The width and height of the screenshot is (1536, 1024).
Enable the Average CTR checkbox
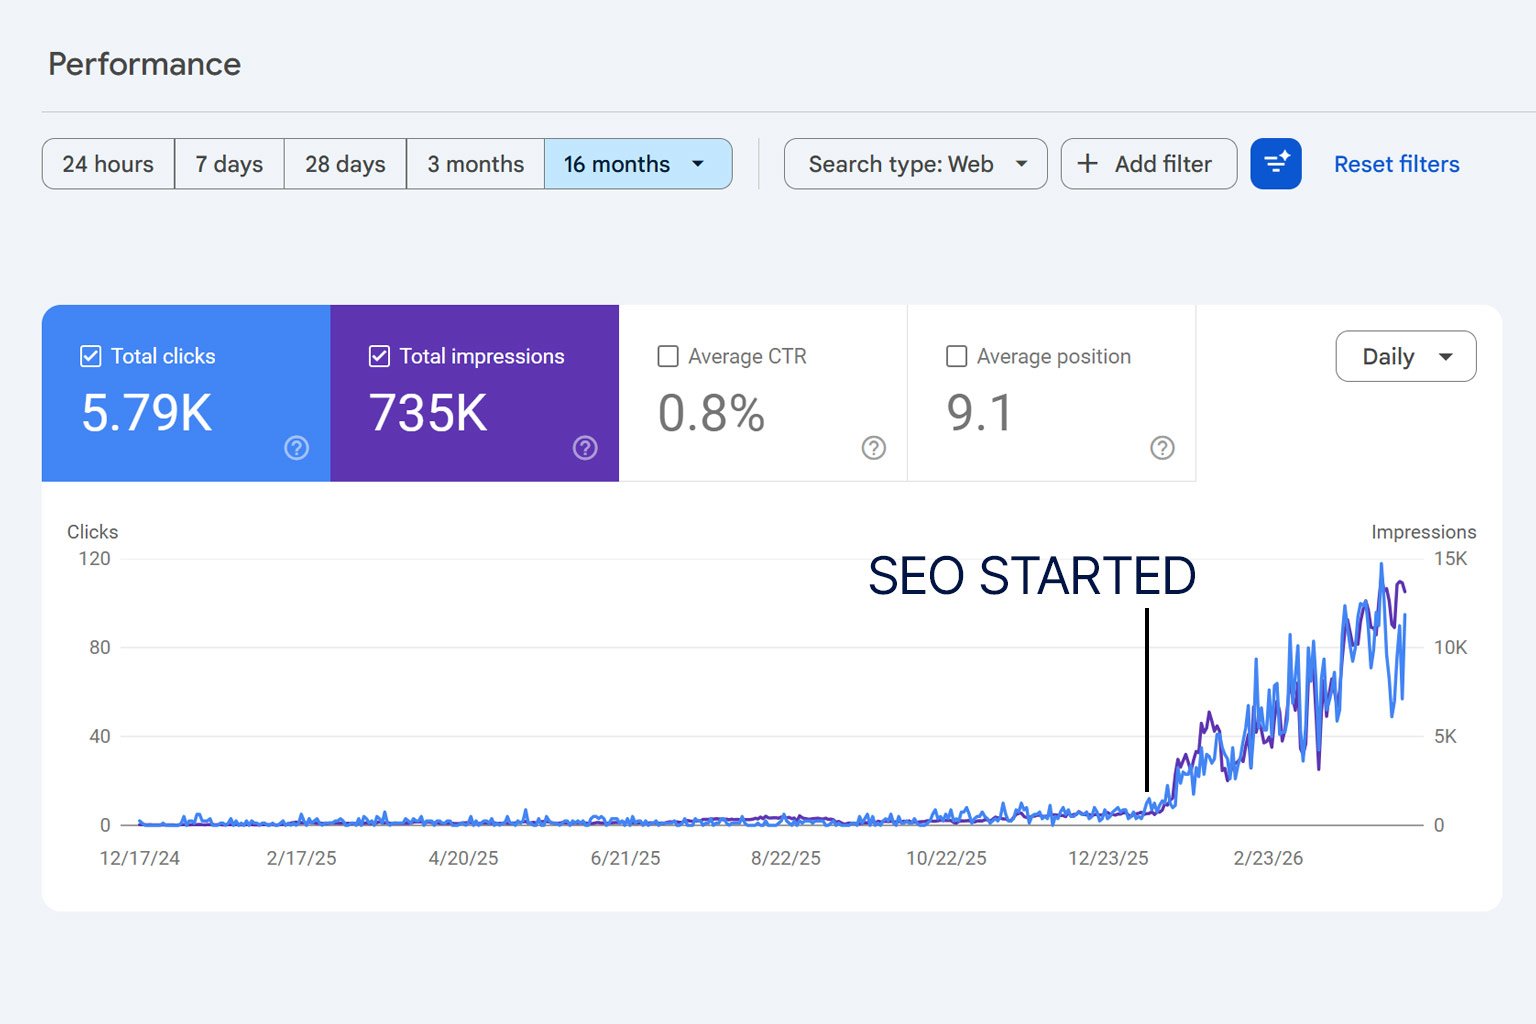668,356
